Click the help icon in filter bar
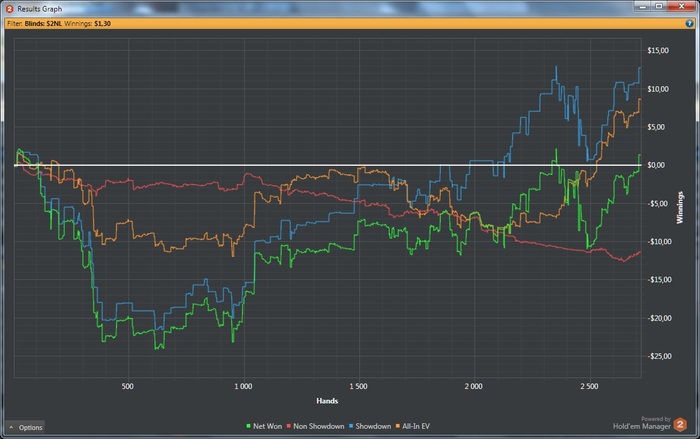Image resolution: width=700 pixels, height=439 pixels. 689,24
